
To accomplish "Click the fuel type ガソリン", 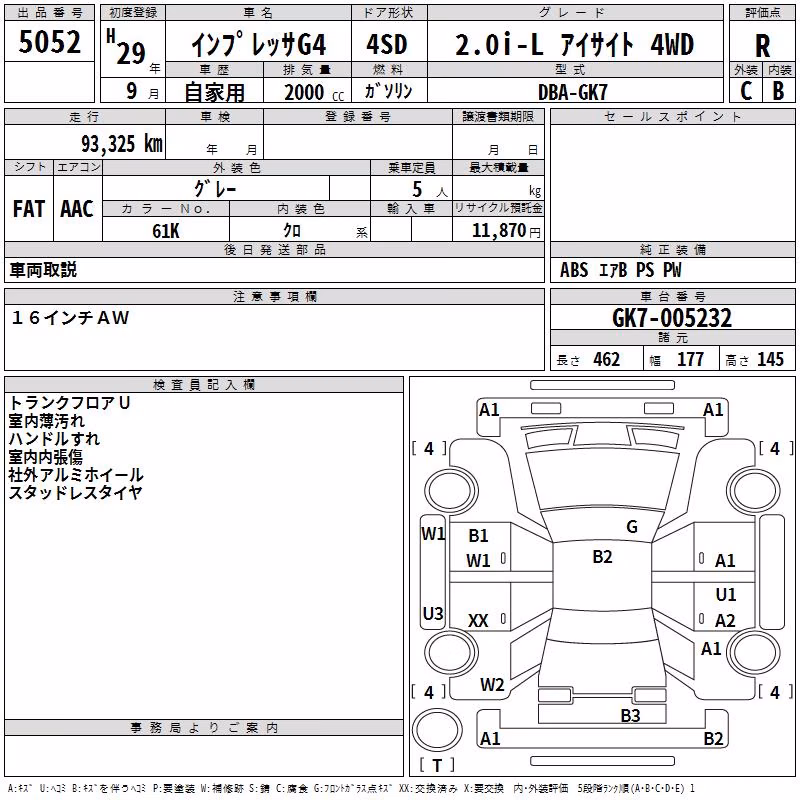I will pos(388,91).
